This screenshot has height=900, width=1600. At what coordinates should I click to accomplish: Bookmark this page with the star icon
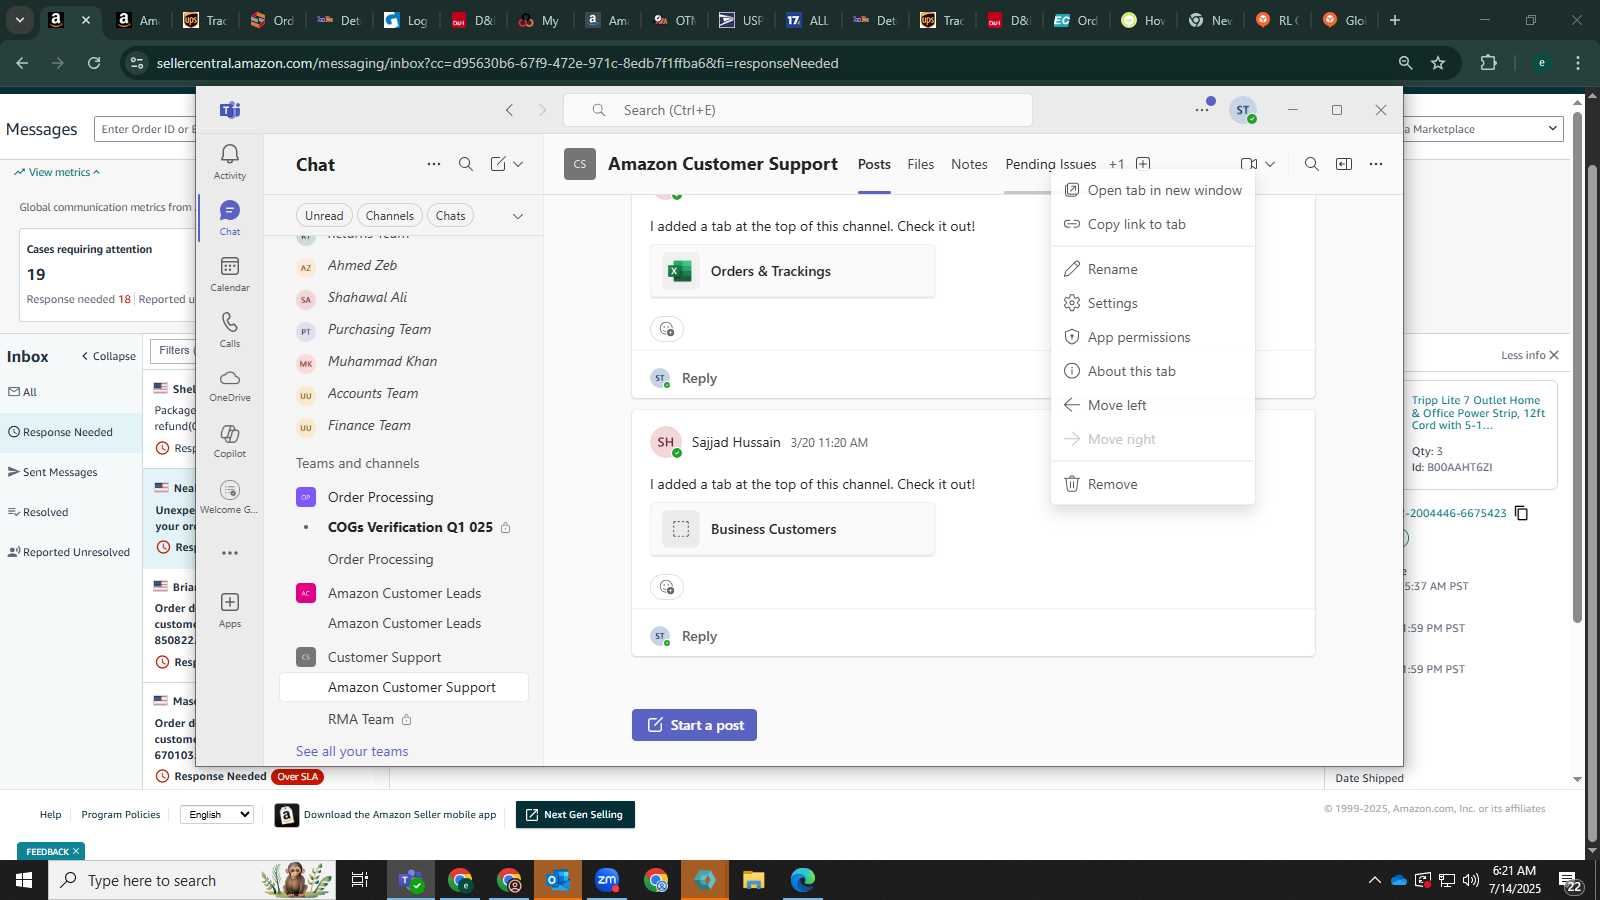[1438, 63]
